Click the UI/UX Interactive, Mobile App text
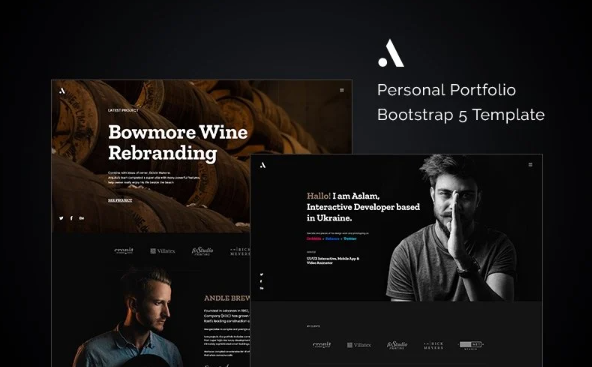Screen dimensions: 592x367 point(333,261)
